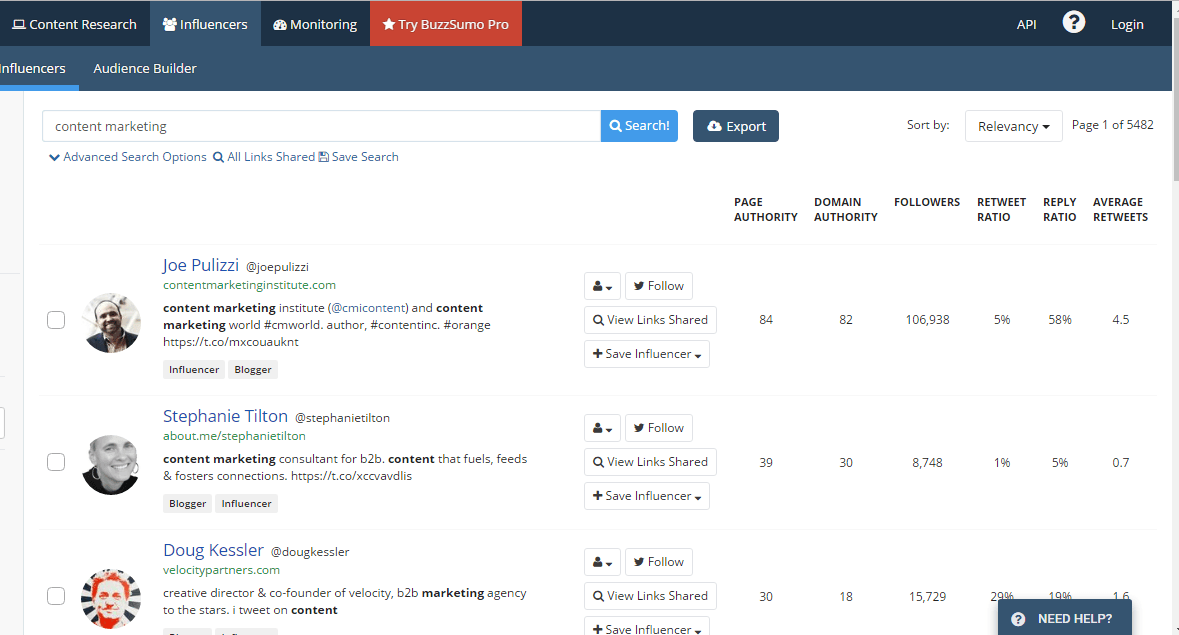Open Save Influencer dropdown for Doug Kessler
The image size is (1179, 635).
click(x=647, y=626)
